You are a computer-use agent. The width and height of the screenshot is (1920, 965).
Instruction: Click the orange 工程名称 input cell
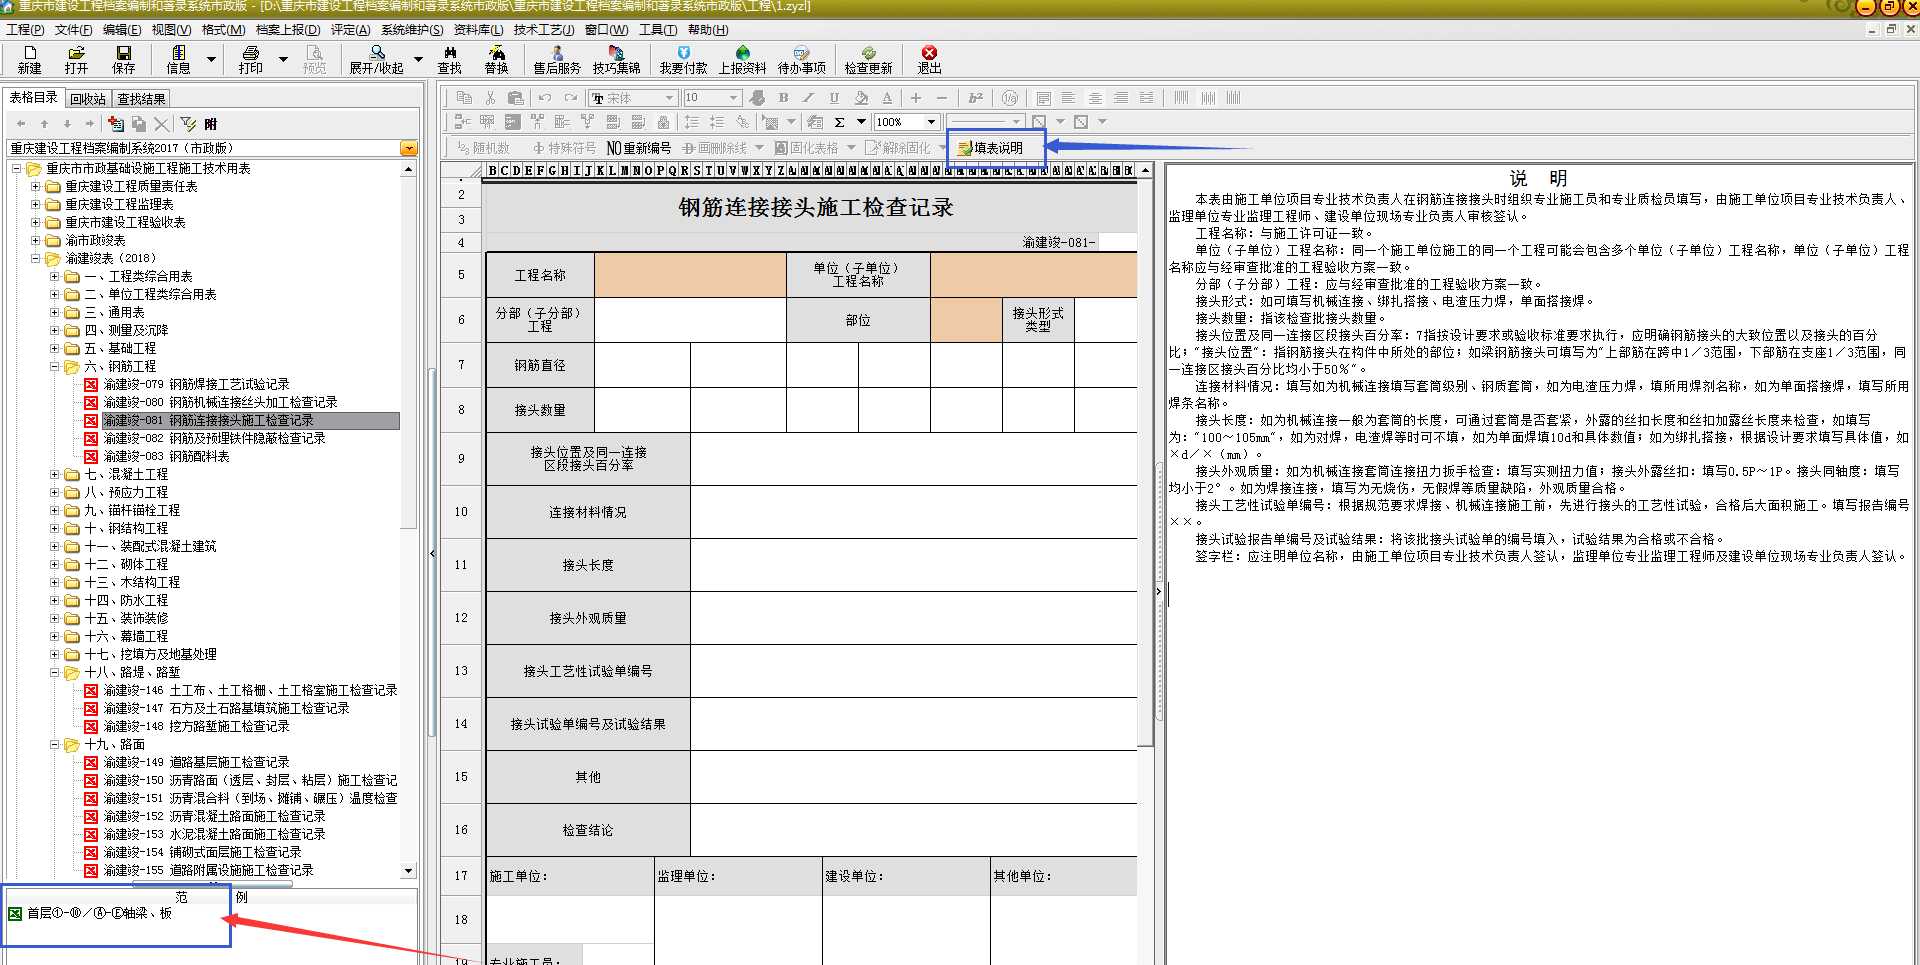click(690, 275)
